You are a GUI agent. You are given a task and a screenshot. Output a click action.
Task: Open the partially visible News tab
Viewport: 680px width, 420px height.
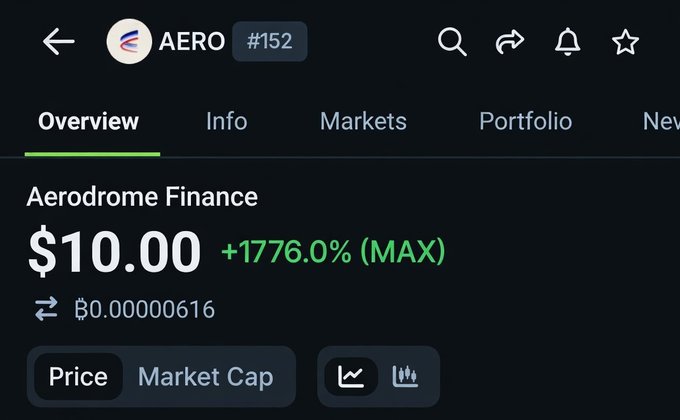coord(660,122)
